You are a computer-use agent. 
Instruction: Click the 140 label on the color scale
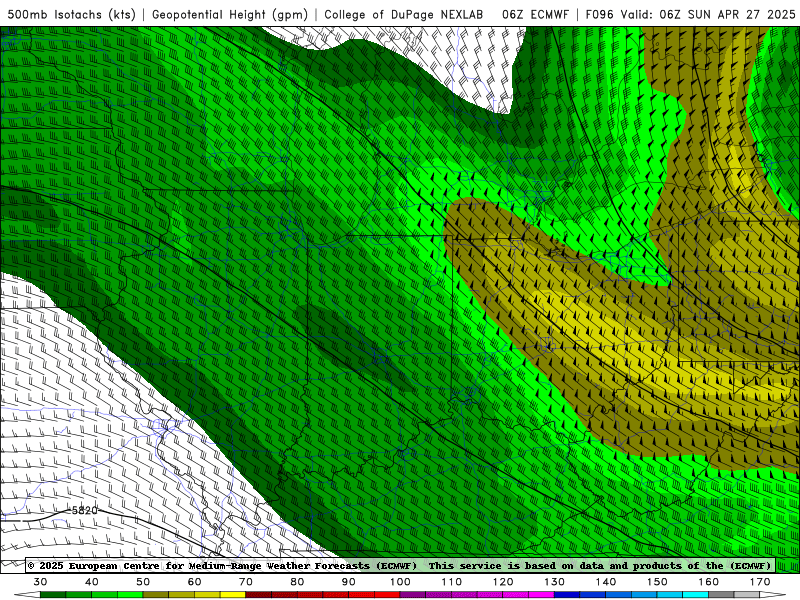tap(606, 582)
